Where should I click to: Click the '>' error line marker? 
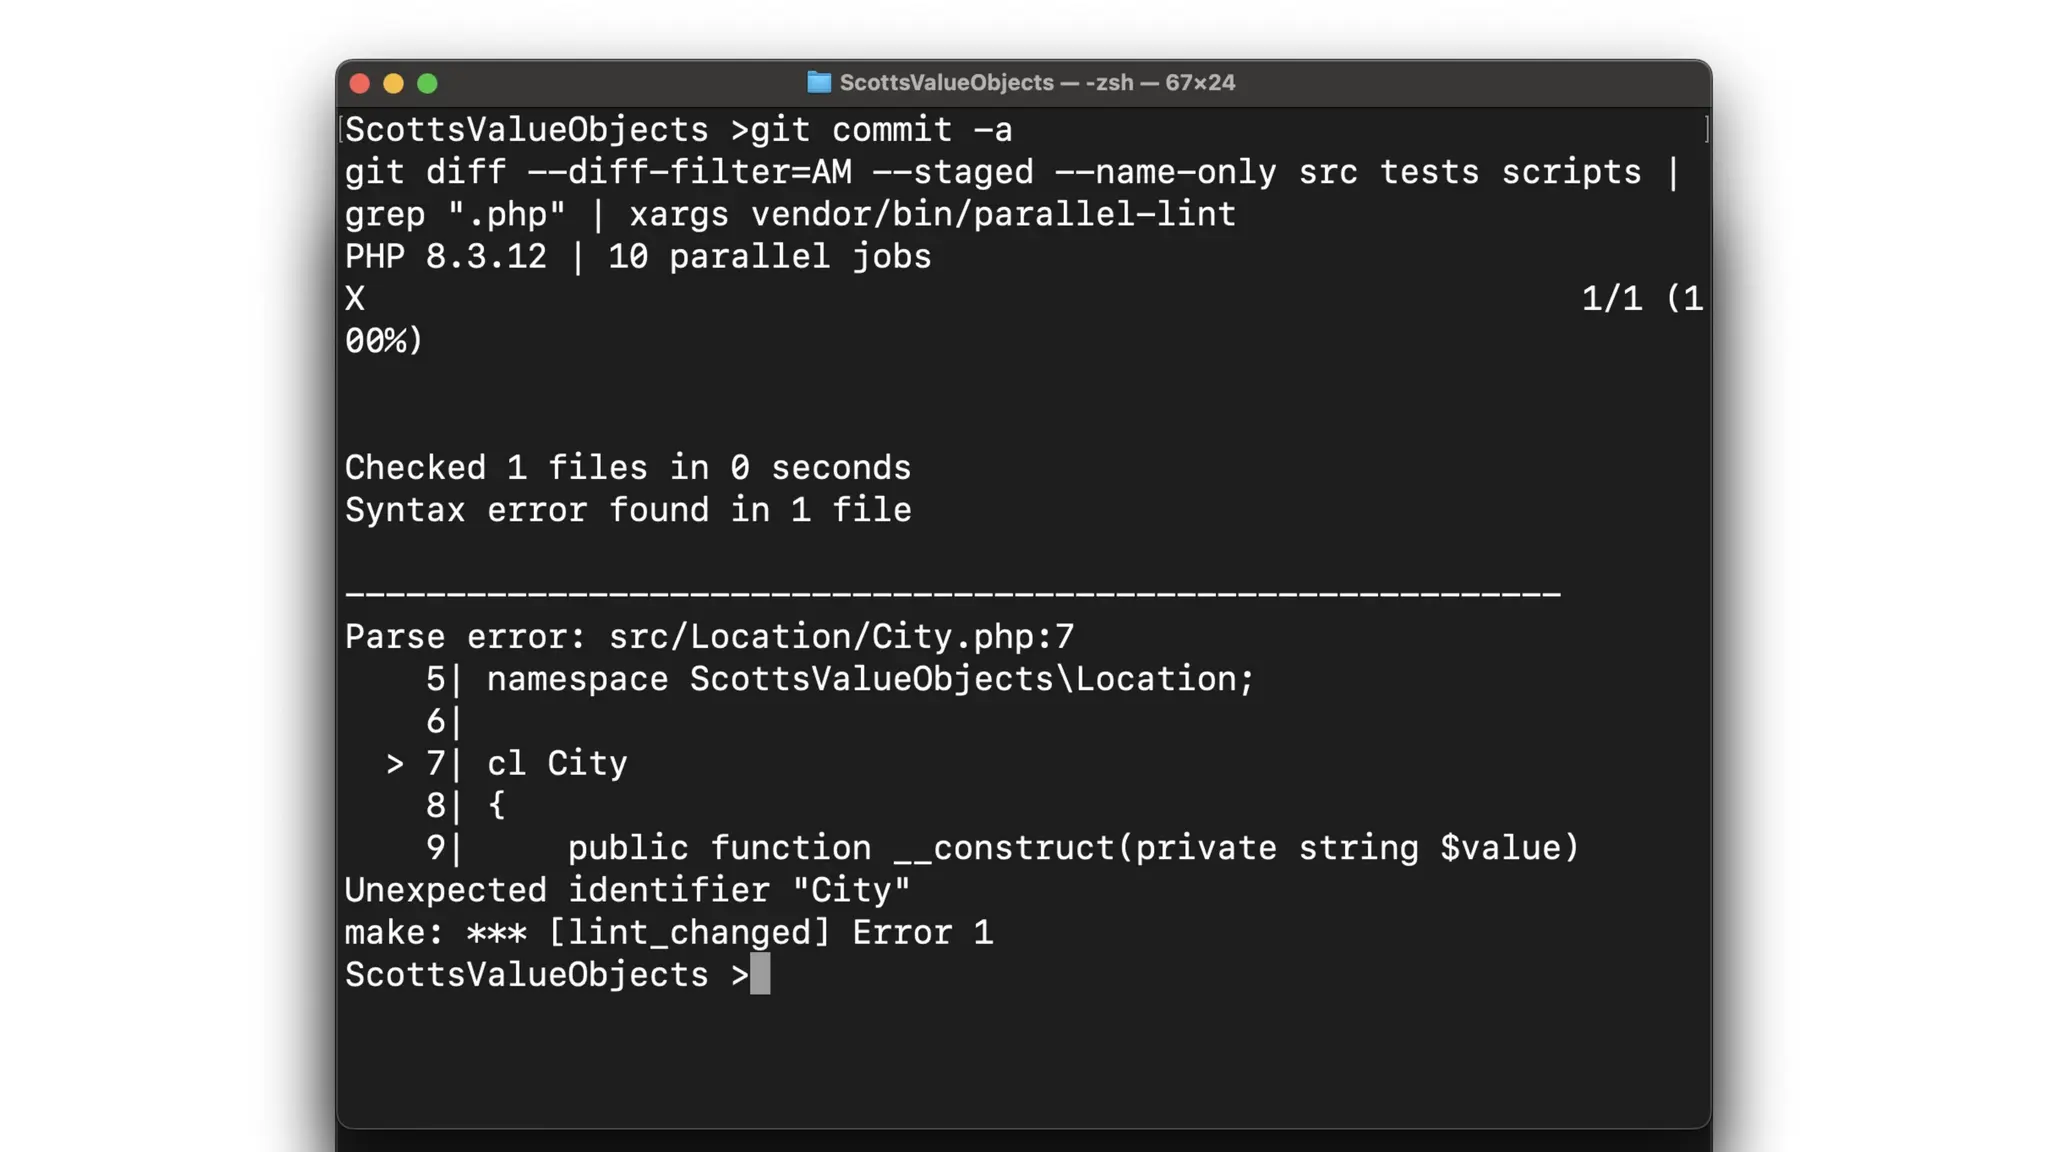click(395, 765)
